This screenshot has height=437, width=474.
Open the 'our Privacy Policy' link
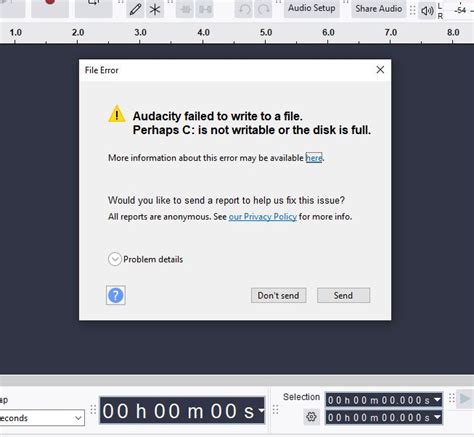pyautogui.click(x=262, y=217)
